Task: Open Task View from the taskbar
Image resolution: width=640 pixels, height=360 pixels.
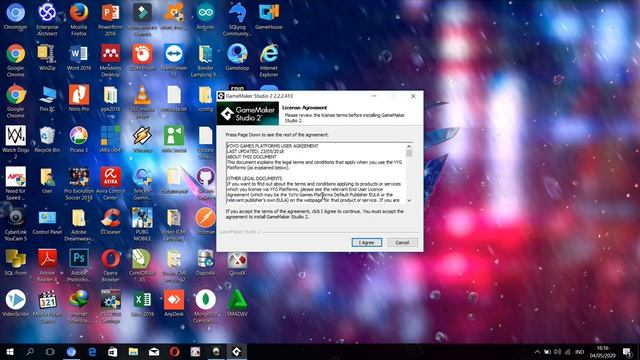Action: (50, 352)
